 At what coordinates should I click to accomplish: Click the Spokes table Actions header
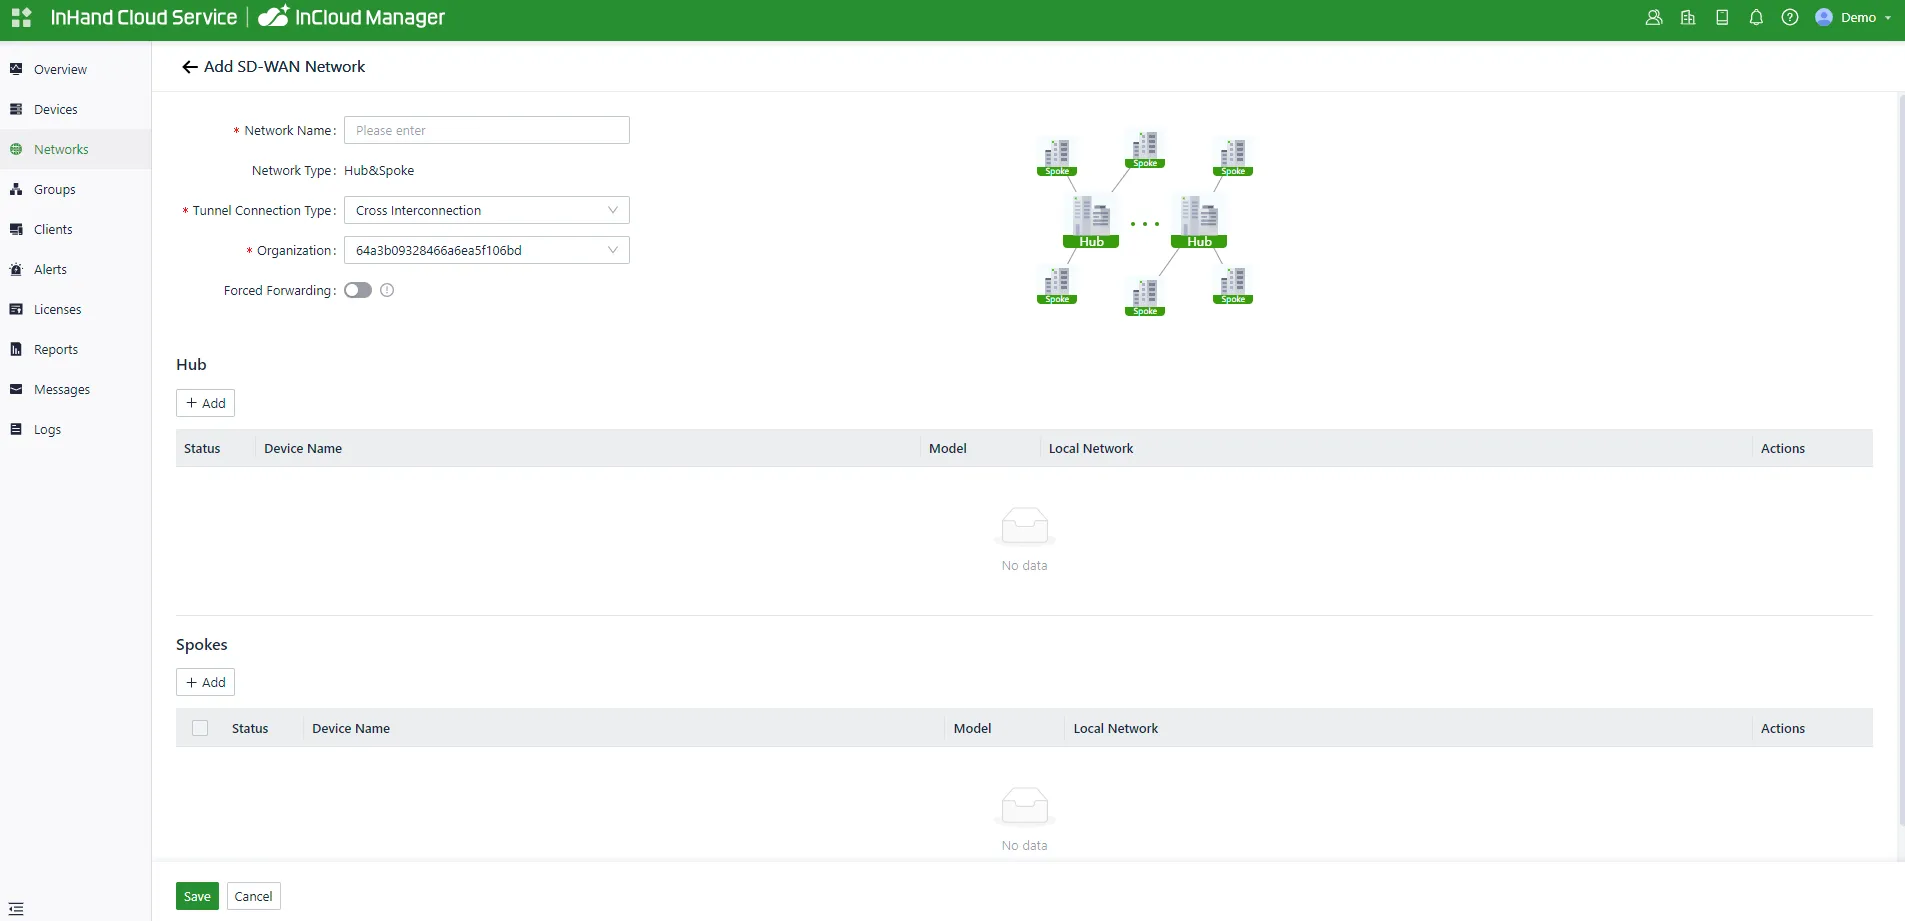[1783, 728]
